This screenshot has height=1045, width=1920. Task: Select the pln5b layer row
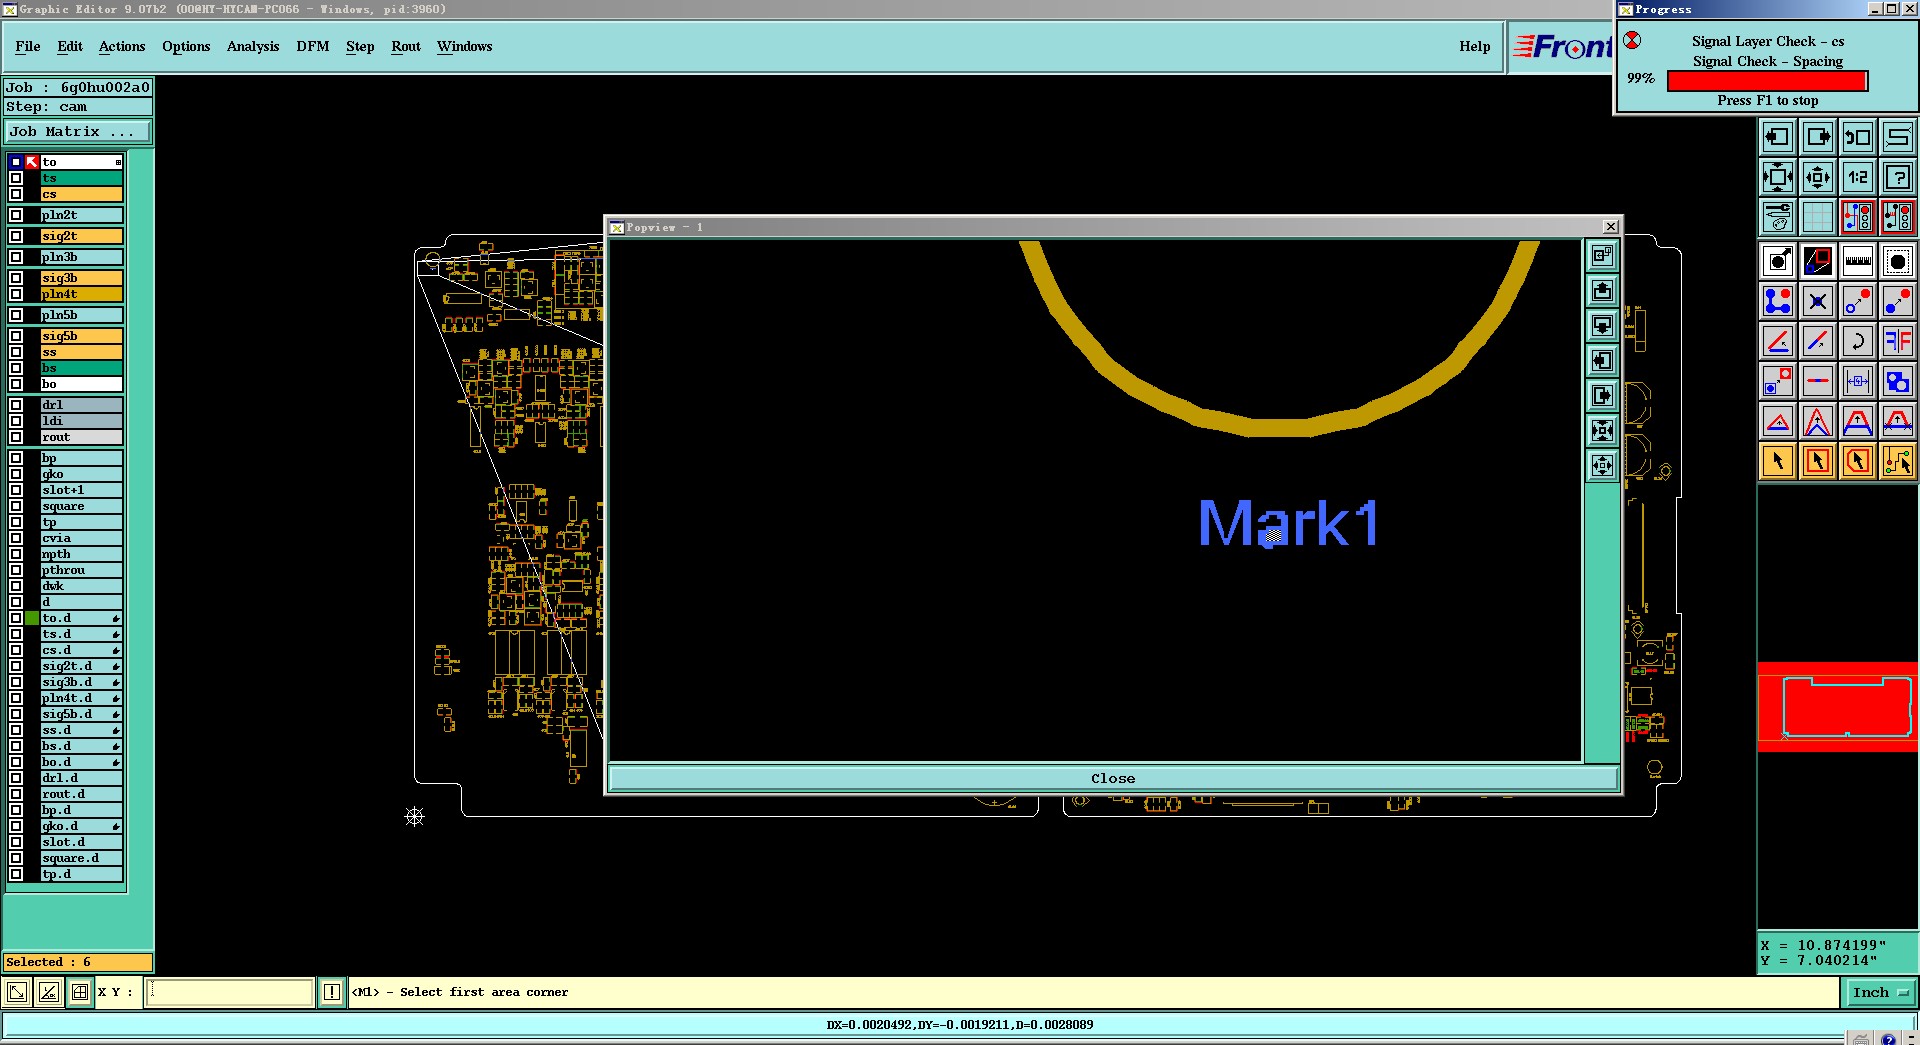(81, 315)
